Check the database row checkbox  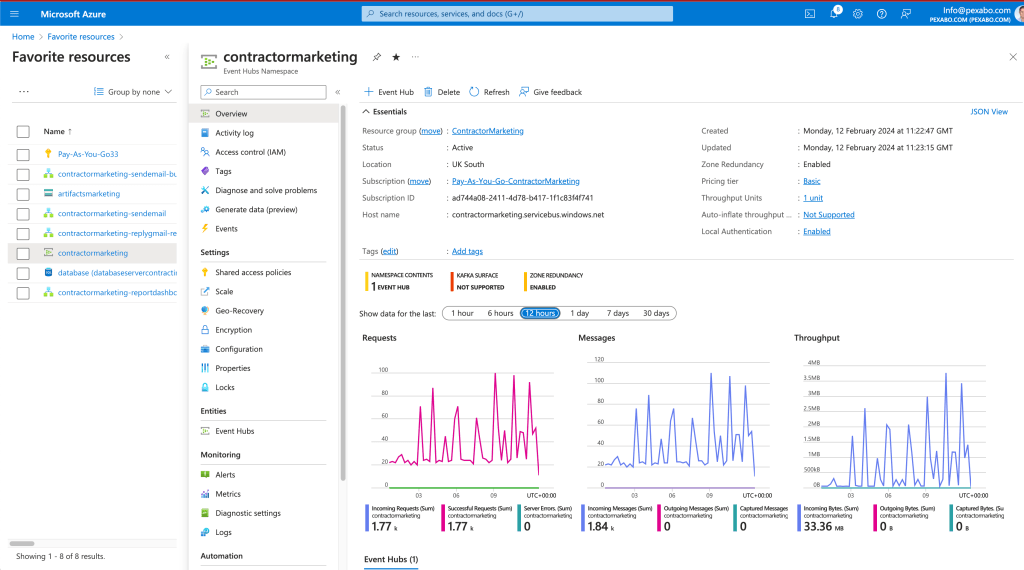pos(23,273)
